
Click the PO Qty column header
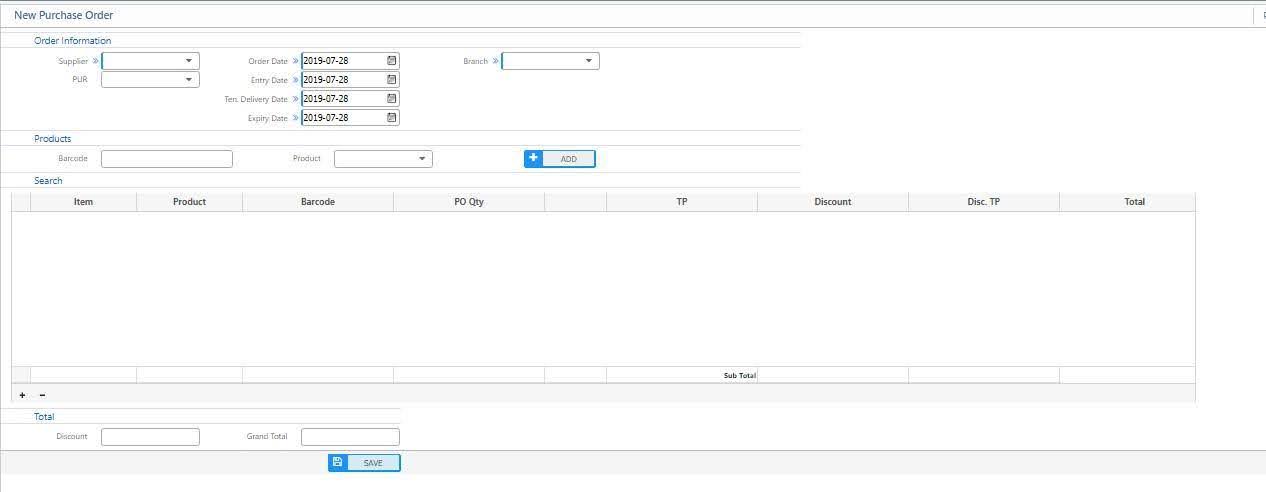point(469,202)
